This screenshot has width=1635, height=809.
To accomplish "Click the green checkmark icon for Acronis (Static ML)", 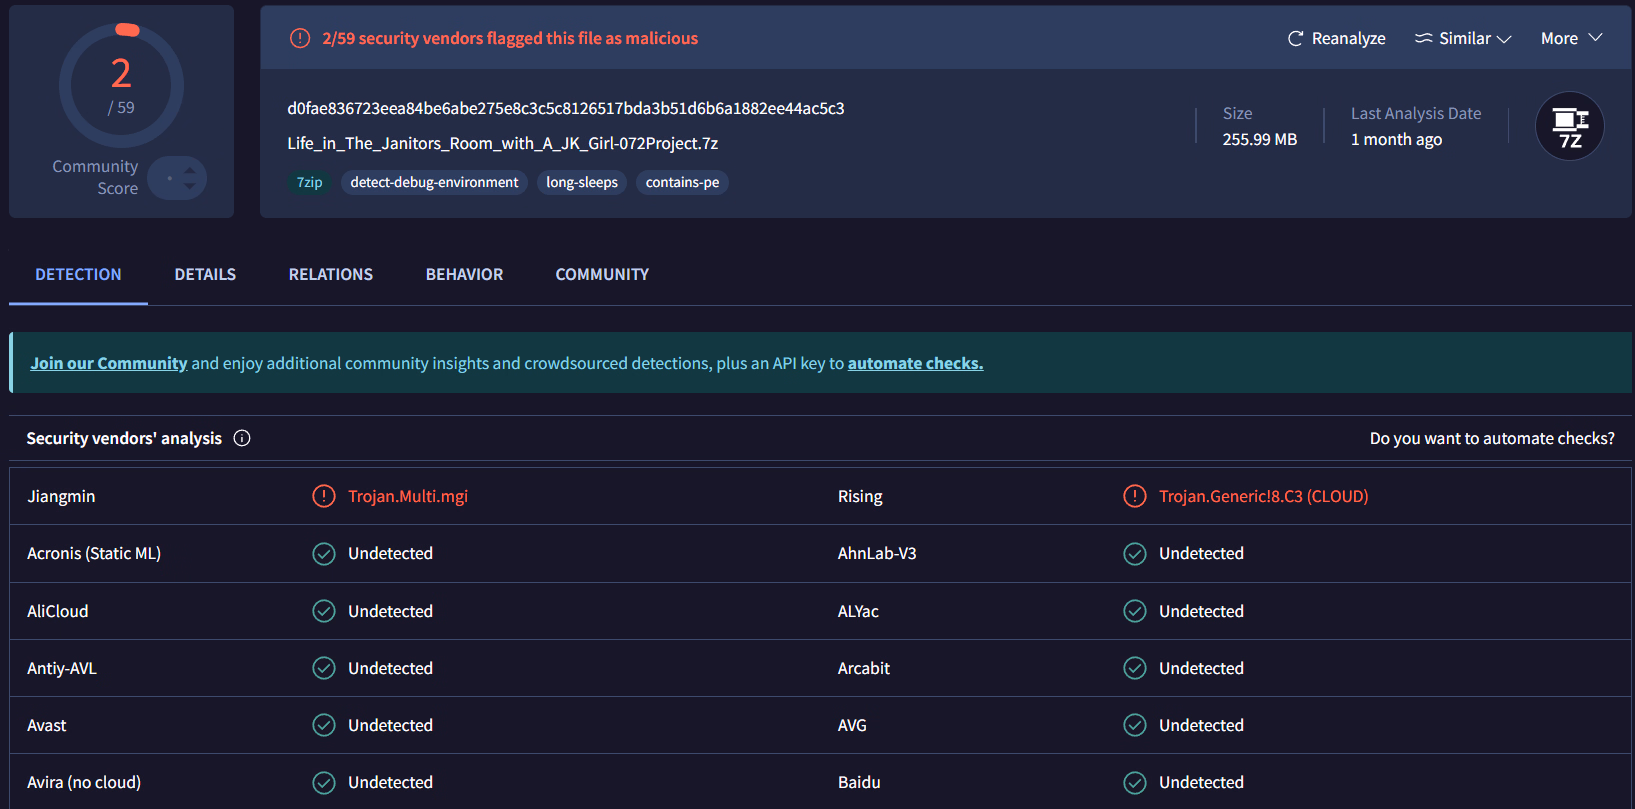I will (x=324, y=554).
